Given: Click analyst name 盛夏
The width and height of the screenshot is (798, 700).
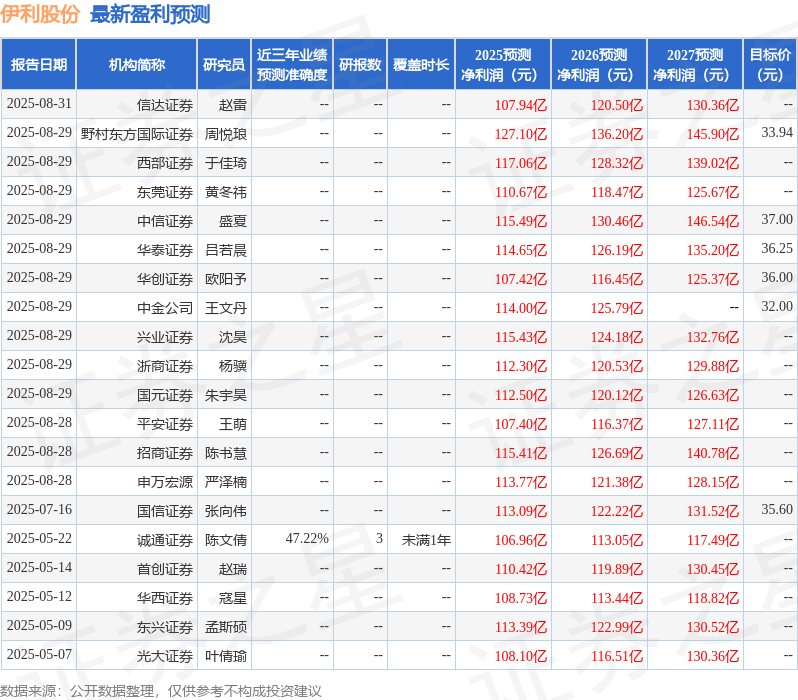Looking at the screenshot, I should 233,221.
